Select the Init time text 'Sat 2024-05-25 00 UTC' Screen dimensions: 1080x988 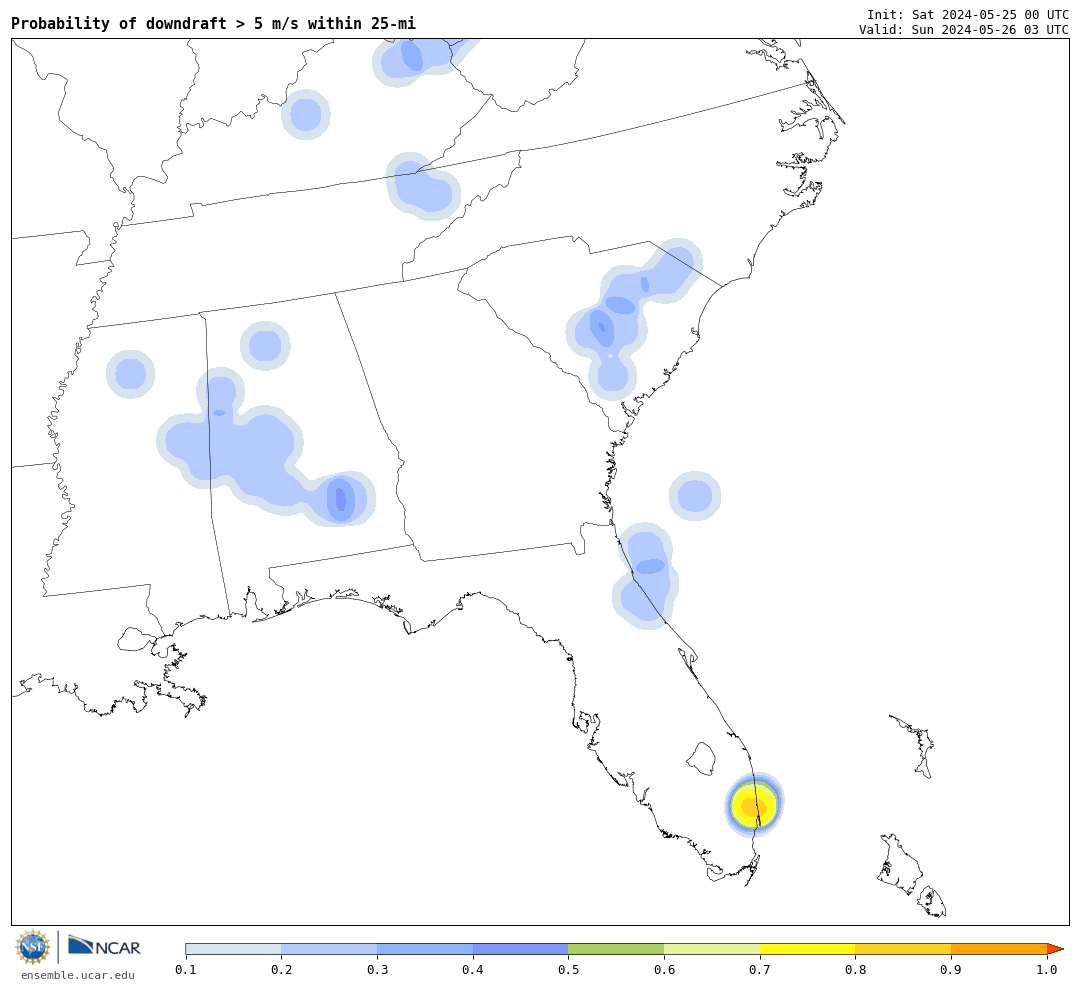[x=990, y=14]
